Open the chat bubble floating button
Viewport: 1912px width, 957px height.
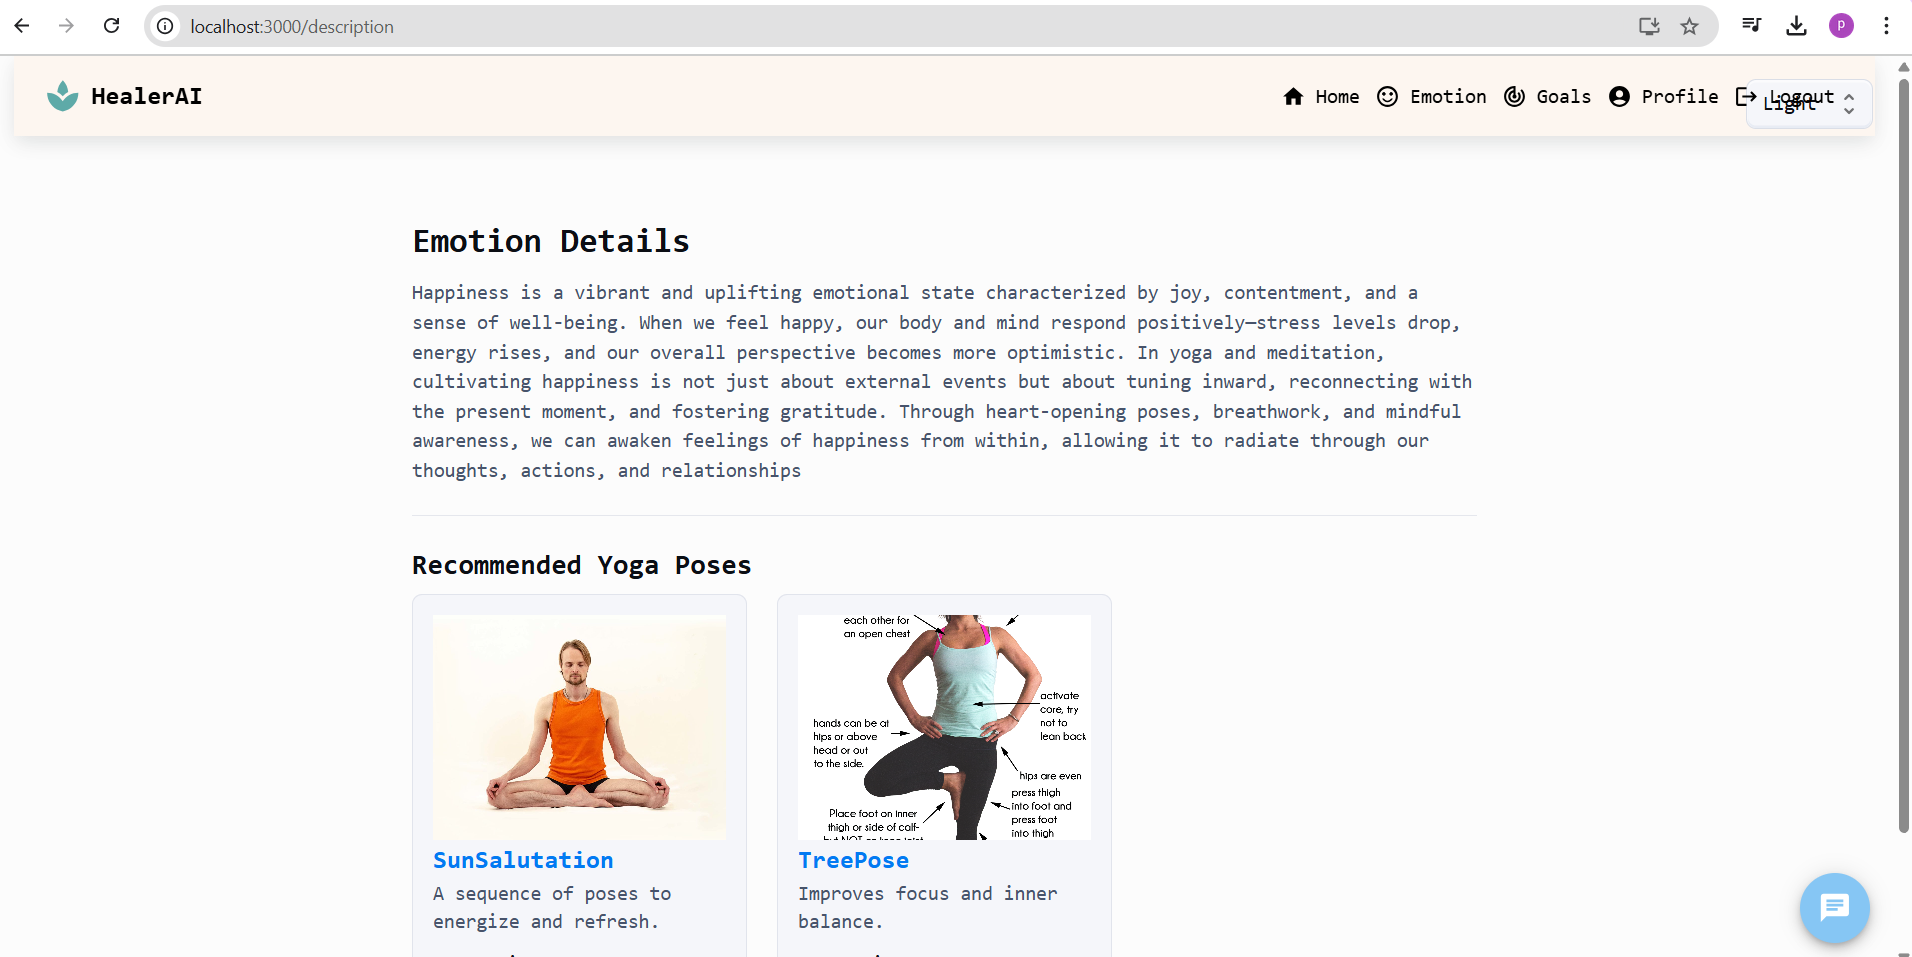click(x=1834, y=908)
